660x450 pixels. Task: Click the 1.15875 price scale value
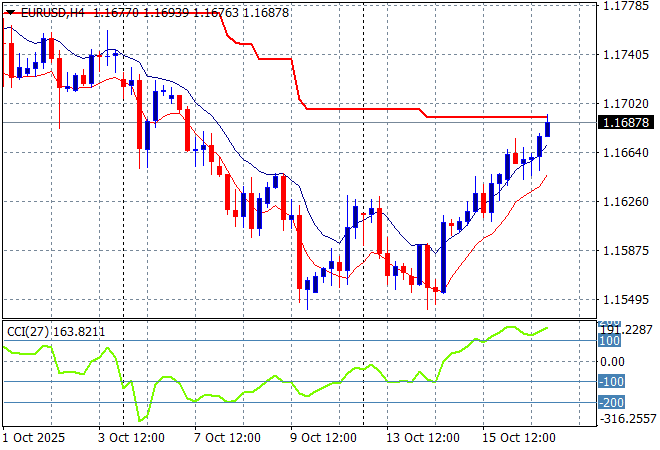tap(626, 250)
